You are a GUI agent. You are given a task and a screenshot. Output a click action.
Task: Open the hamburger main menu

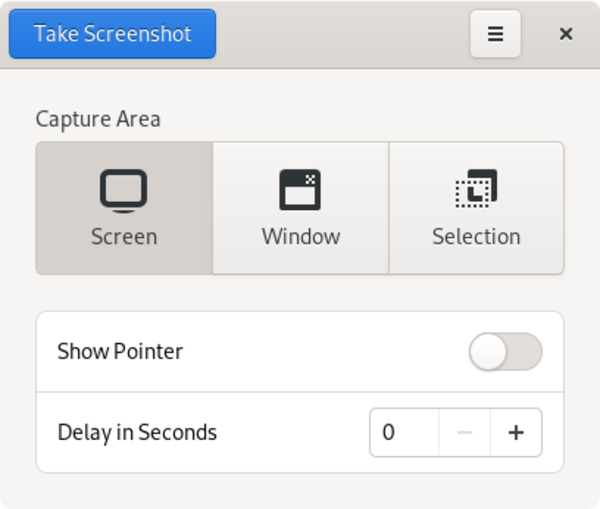pyautogui.click(x=495, y=34)
